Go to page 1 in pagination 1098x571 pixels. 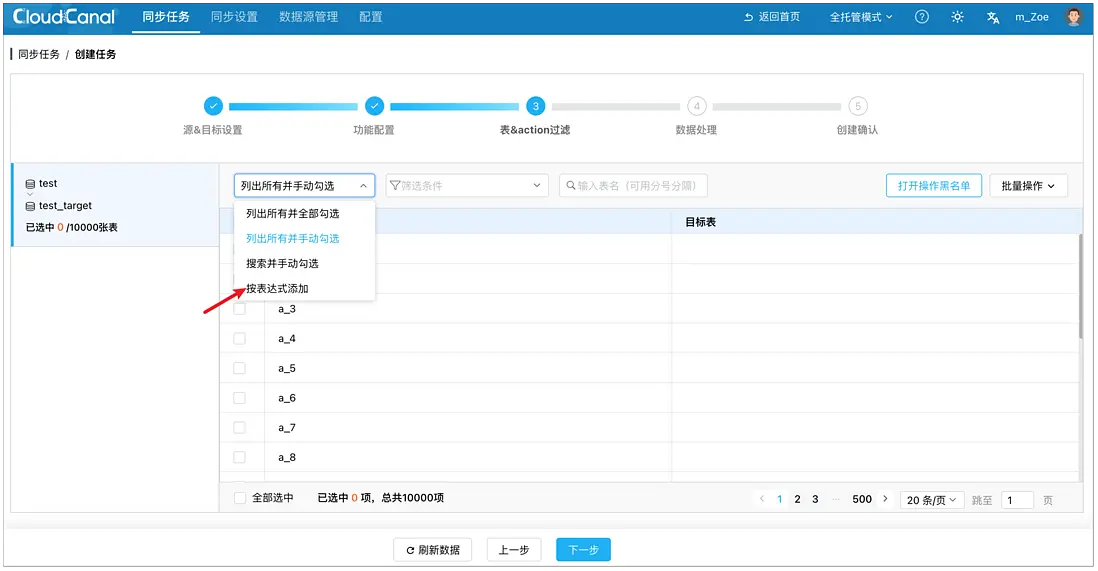[x=779, y=499]
